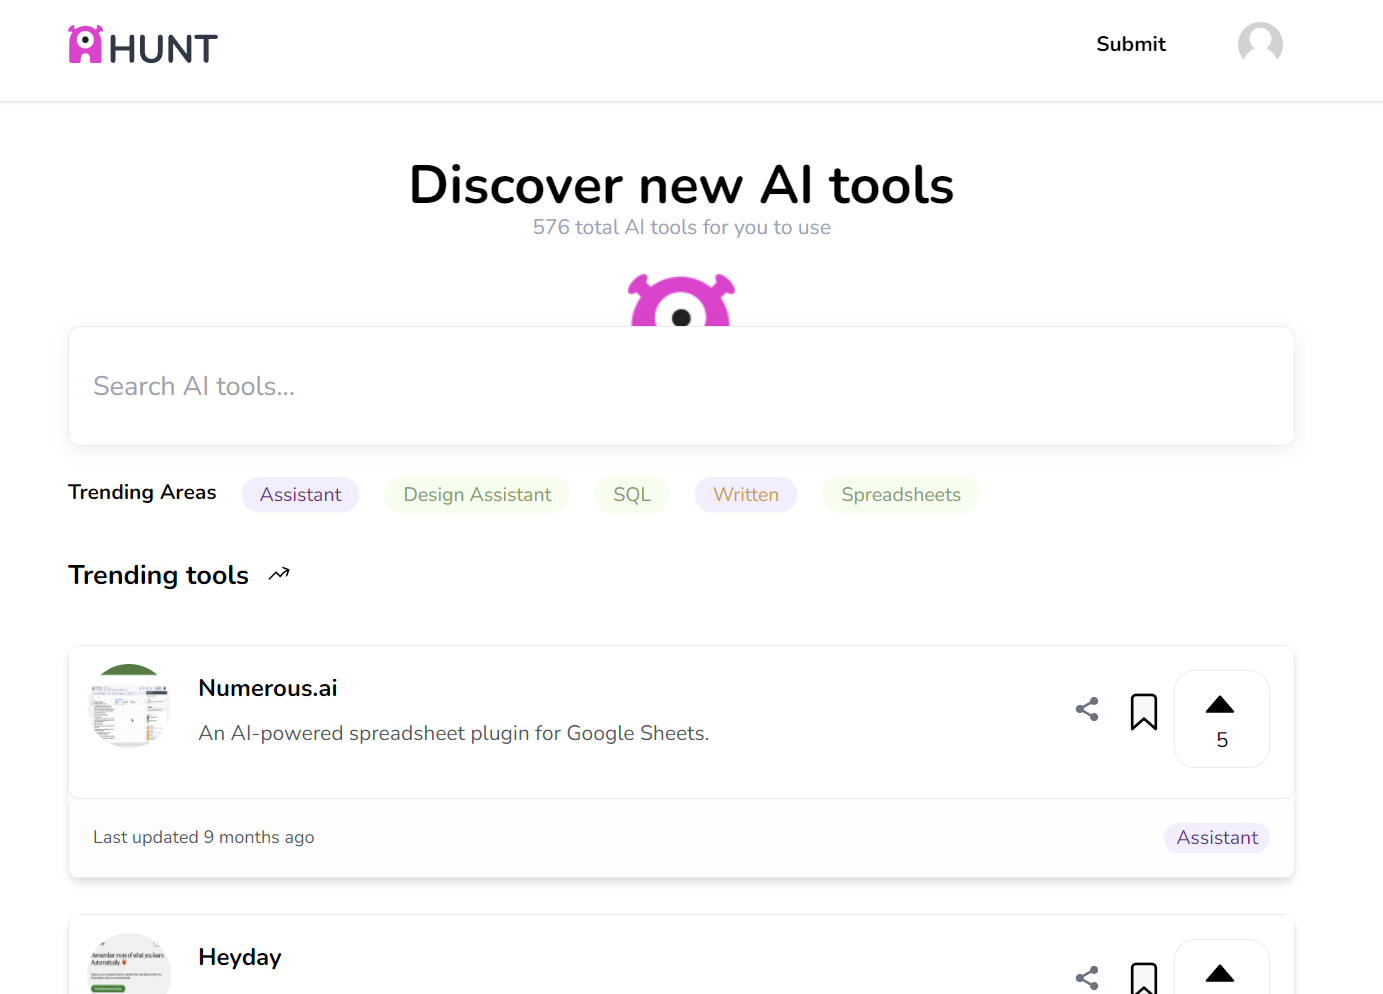Click the 'Trending Areas' label
The width and height of the screenshot is (1383, 994).
point(142,492)
